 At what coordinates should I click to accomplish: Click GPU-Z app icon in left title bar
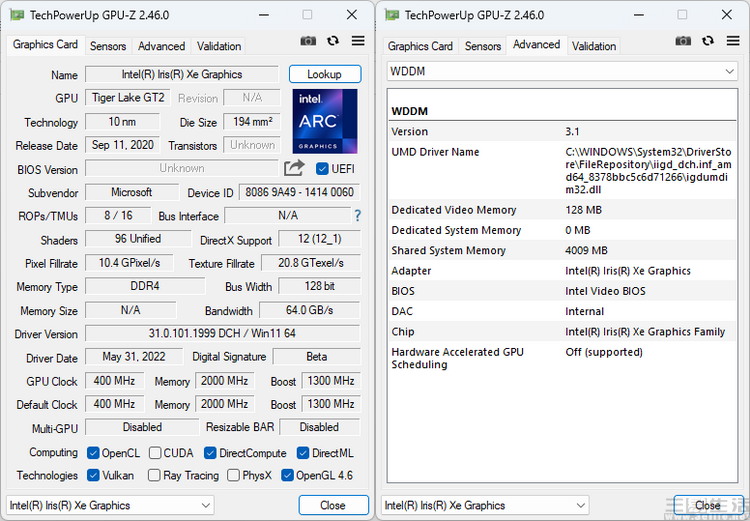tap(17, 15)
